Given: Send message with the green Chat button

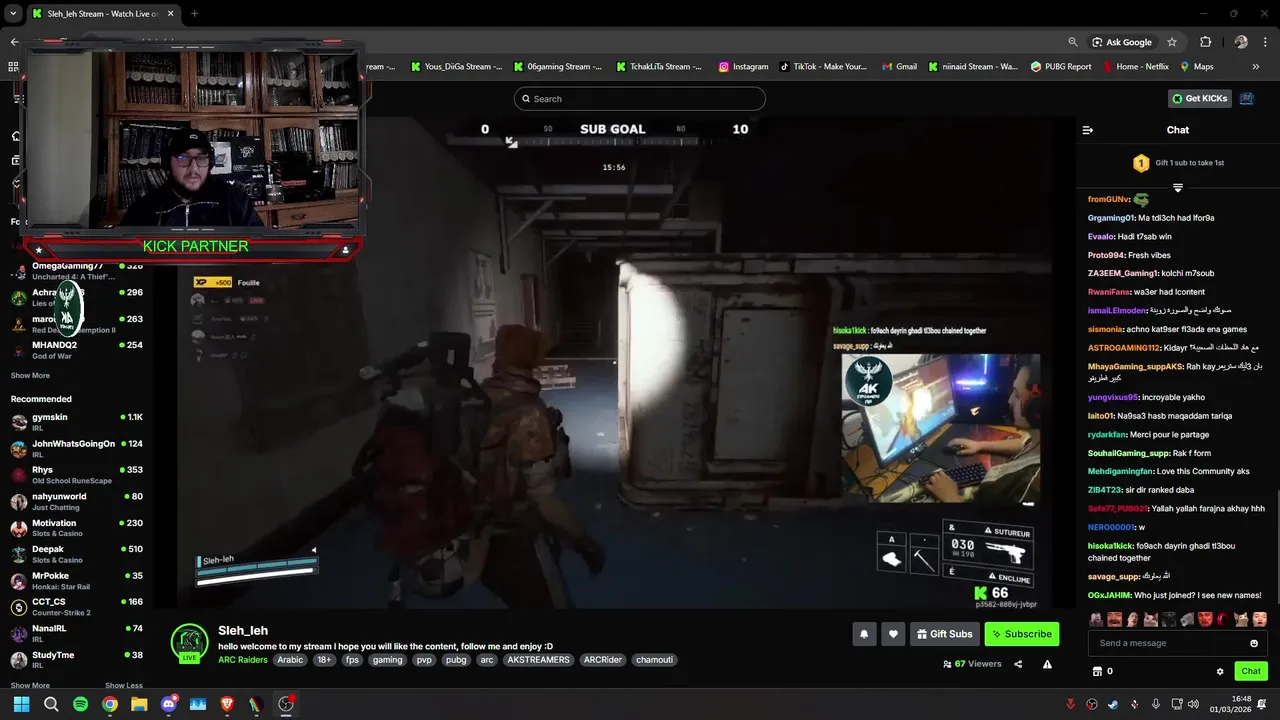Looking at the screenshot, I should 1251,671.
